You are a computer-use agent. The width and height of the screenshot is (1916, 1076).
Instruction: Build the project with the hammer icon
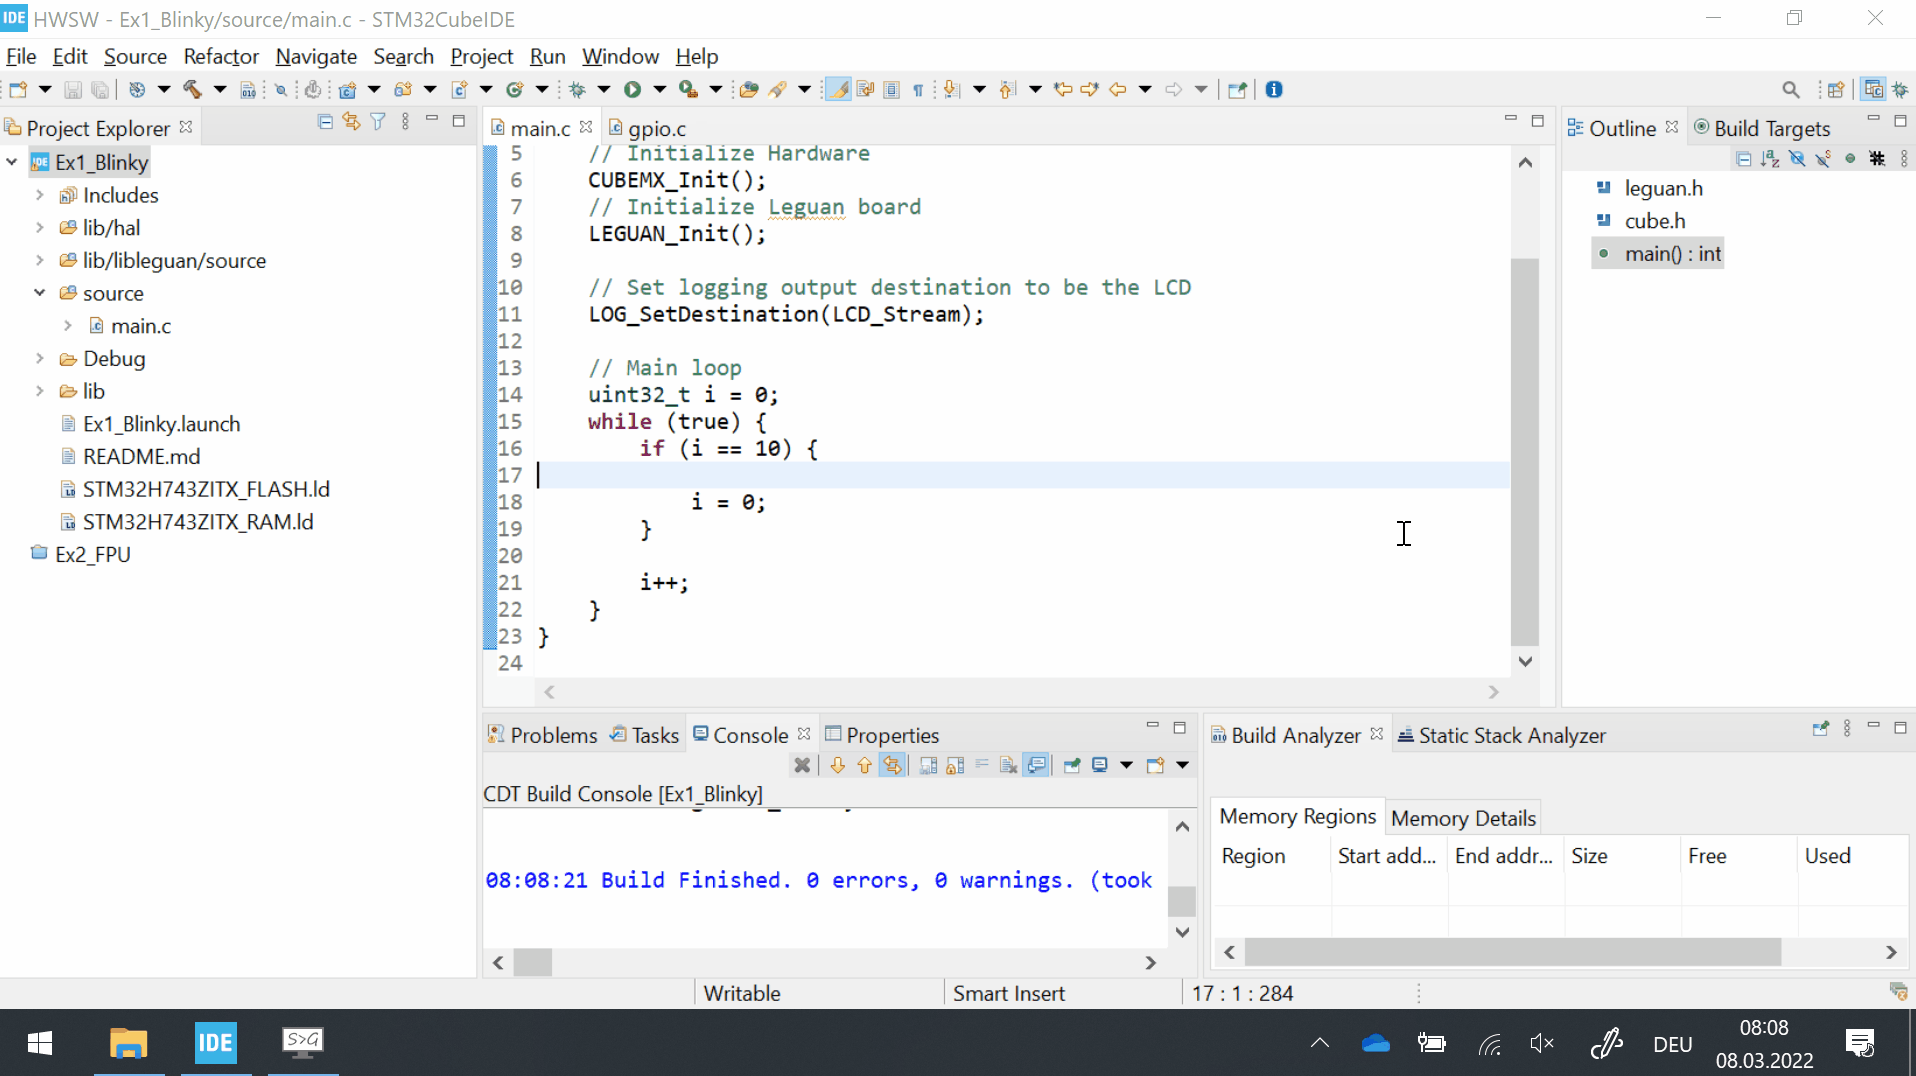[x=192, y=89]
